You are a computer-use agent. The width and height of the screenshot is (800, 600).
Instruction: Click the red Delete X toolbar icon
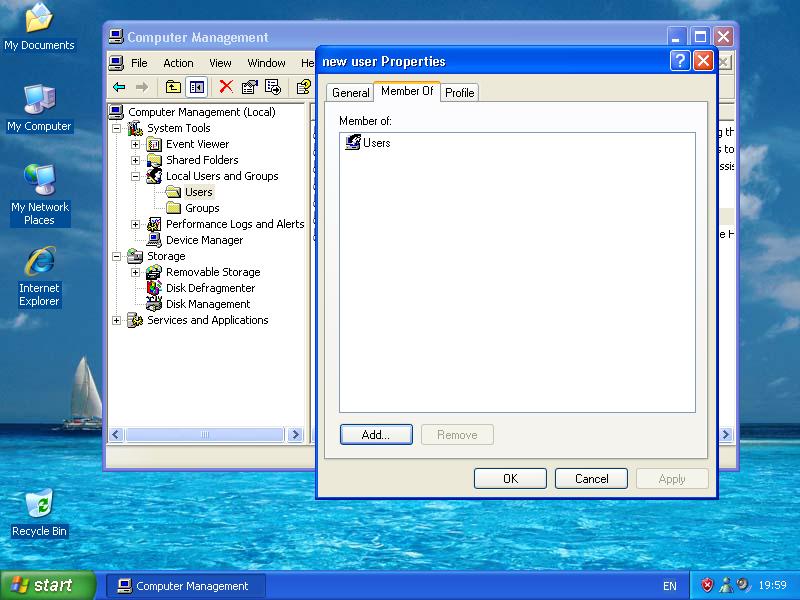226,87
